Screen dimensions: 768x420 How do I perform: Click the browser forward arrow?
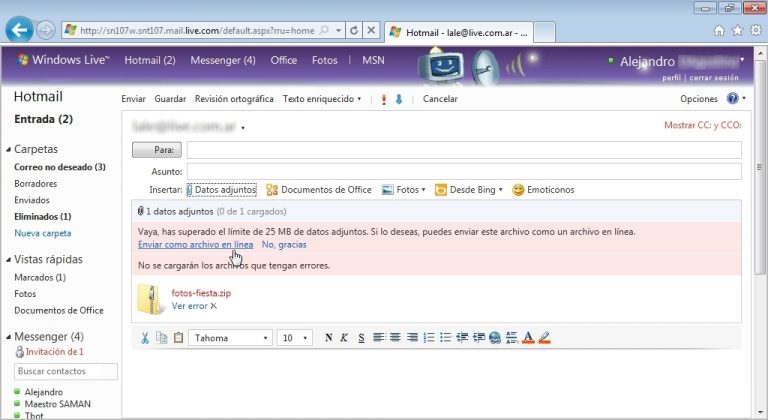click(45, 30)
